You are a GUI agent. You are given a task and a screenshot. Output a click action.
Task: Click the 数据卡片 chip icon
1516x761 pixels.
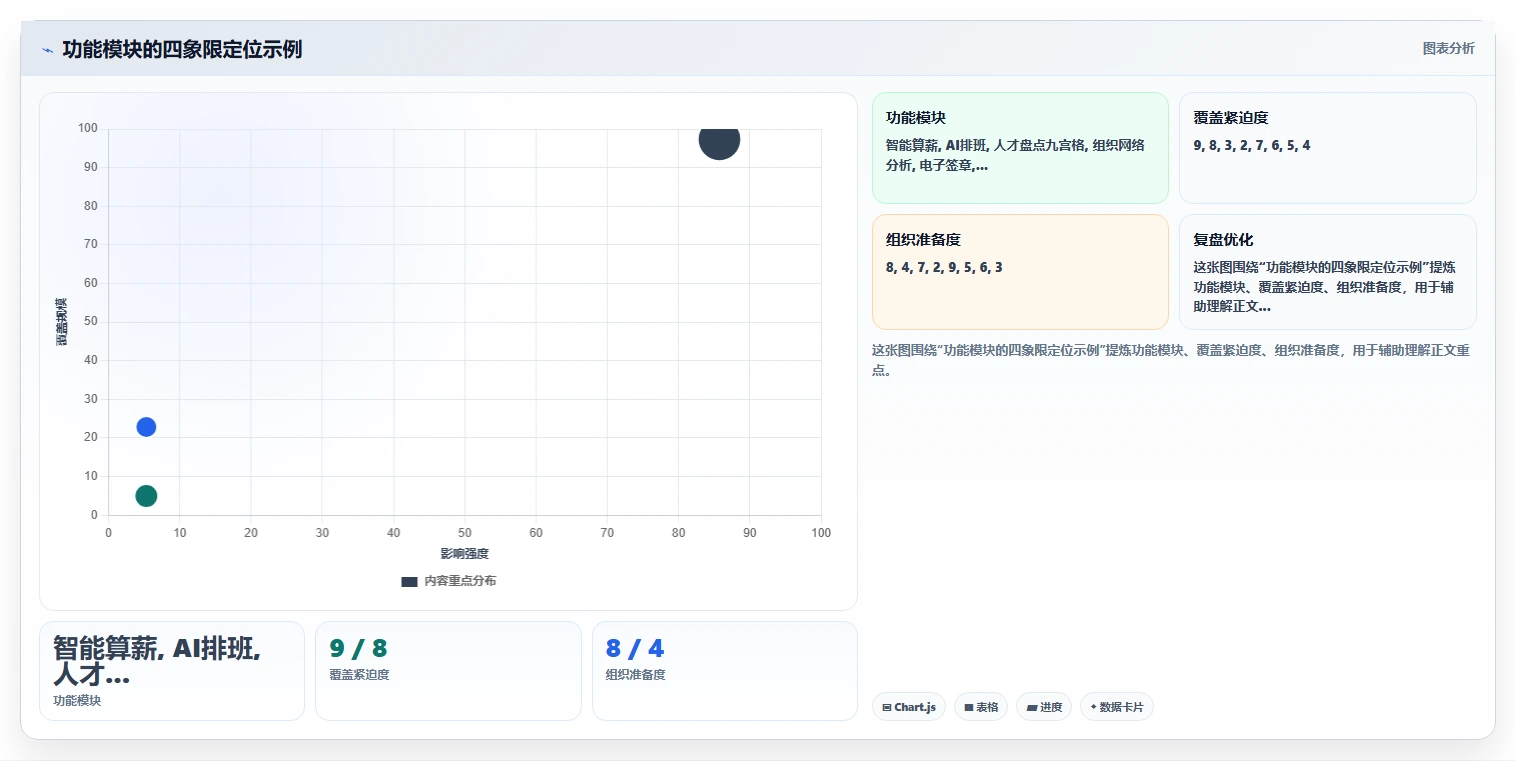1093,707
